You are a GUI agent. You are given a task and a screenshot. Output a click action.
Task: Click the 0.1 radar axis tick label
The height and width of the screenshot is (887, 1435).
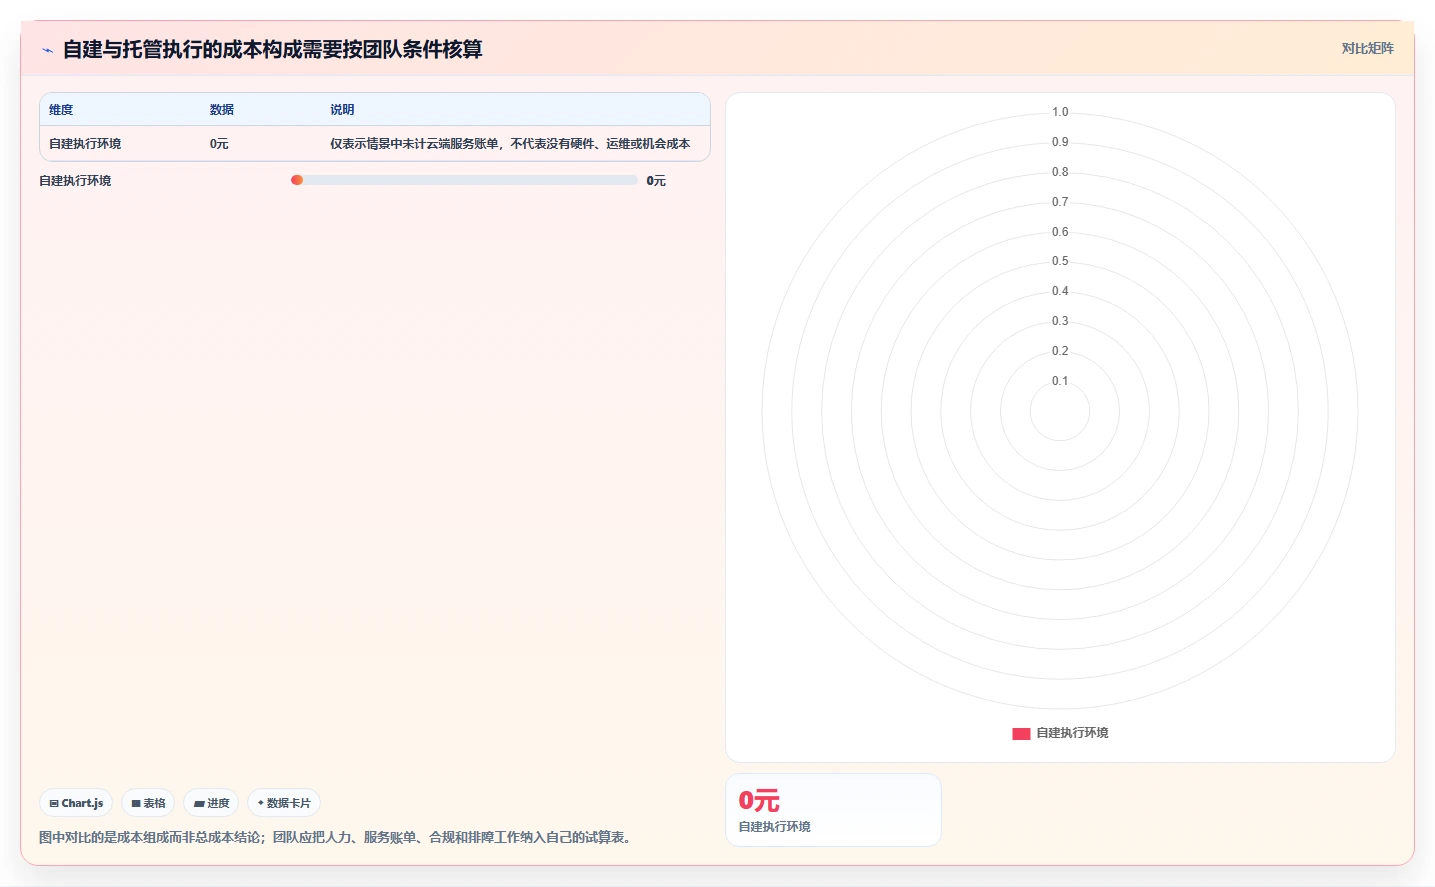coord(1060,381)
